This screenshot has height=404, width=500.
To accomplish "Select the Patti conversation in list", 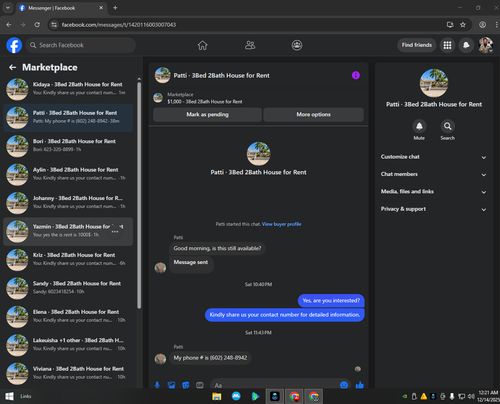I will coord(68,117).
